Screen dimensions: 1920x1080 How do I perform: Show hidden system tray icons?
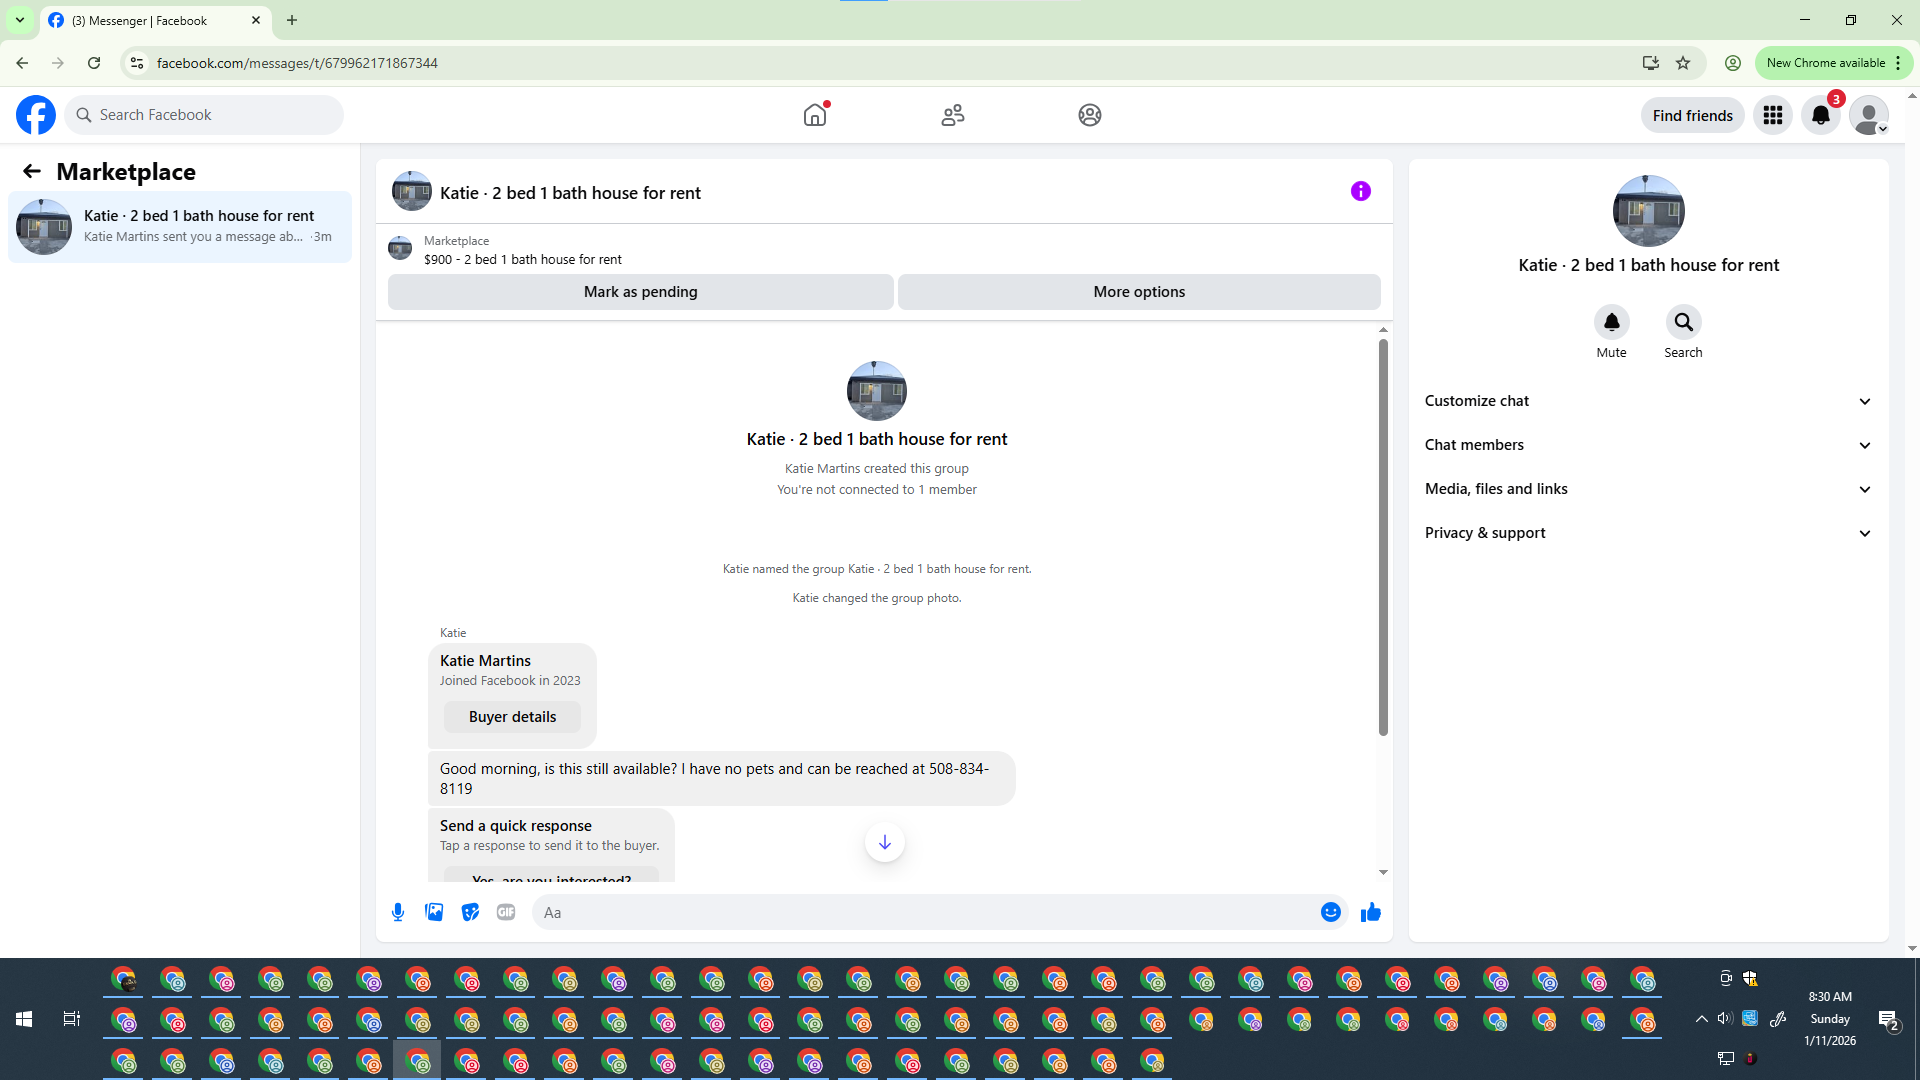click(x=1702, y=1019)
